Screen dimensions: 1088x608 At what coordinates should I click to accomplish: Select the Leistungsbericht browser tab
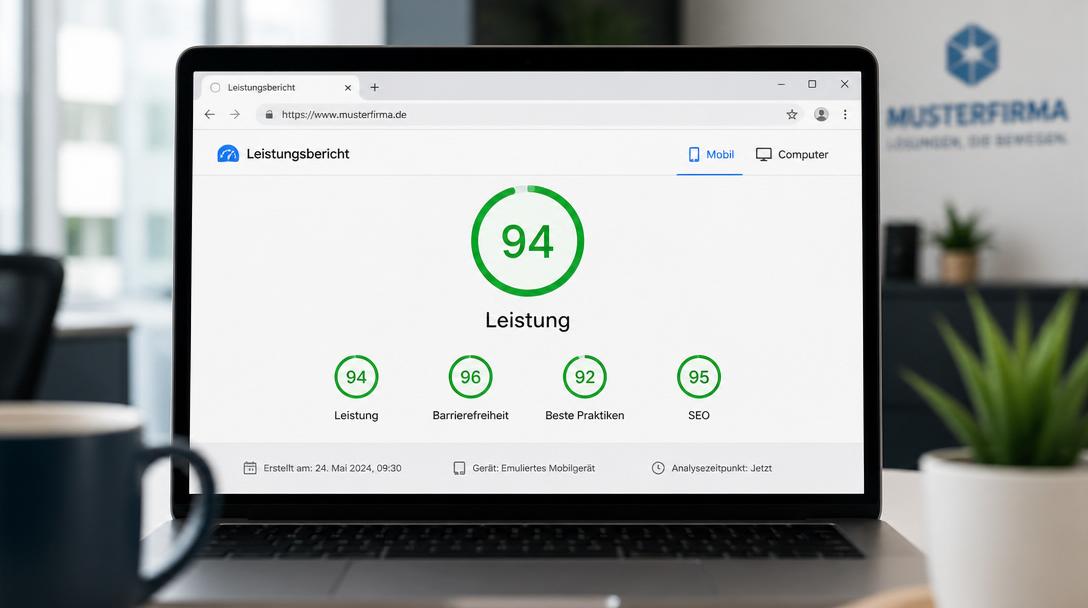[x=280, y=87]
